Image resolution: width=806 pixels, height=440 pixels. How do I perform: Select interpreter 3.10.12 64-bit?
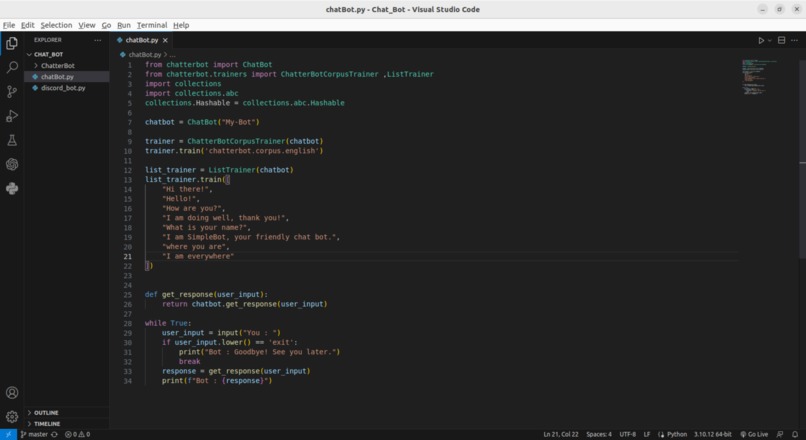coord(712,434)
